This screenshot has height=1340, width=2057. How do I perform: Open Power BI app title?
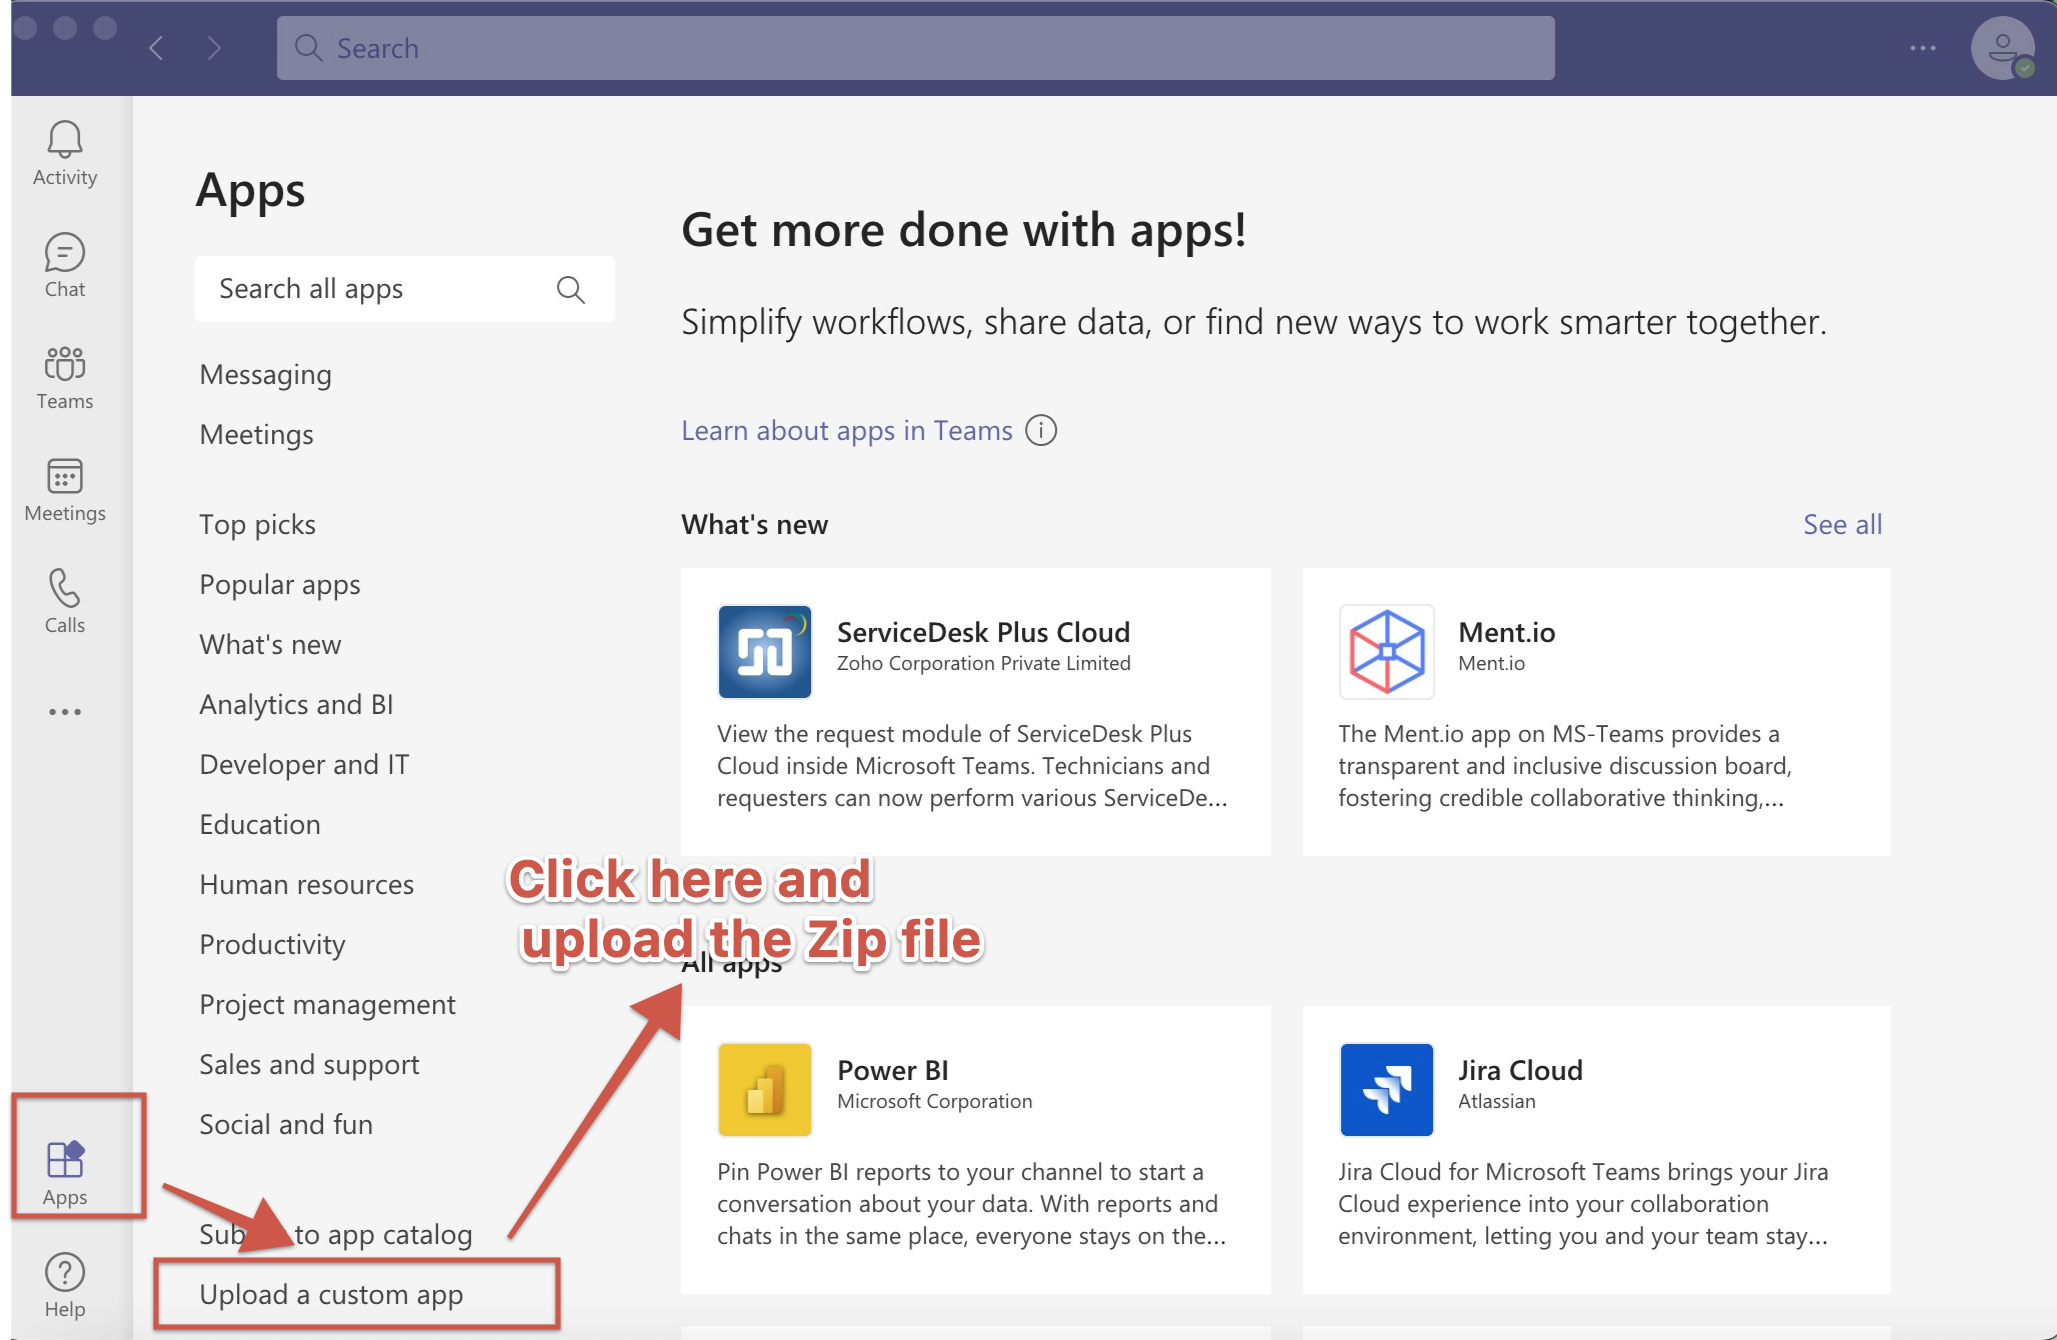[893, 1070]
